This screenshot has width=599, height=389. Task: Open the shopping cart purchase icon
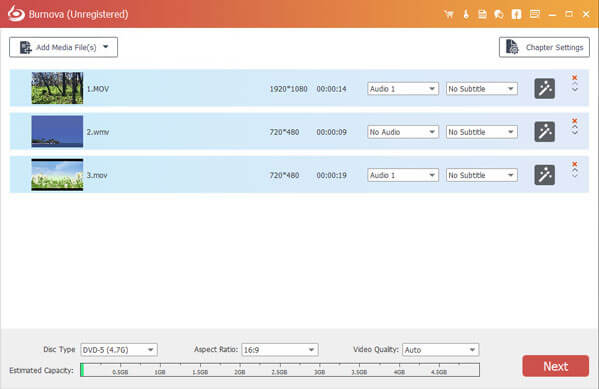pos(449,15)
